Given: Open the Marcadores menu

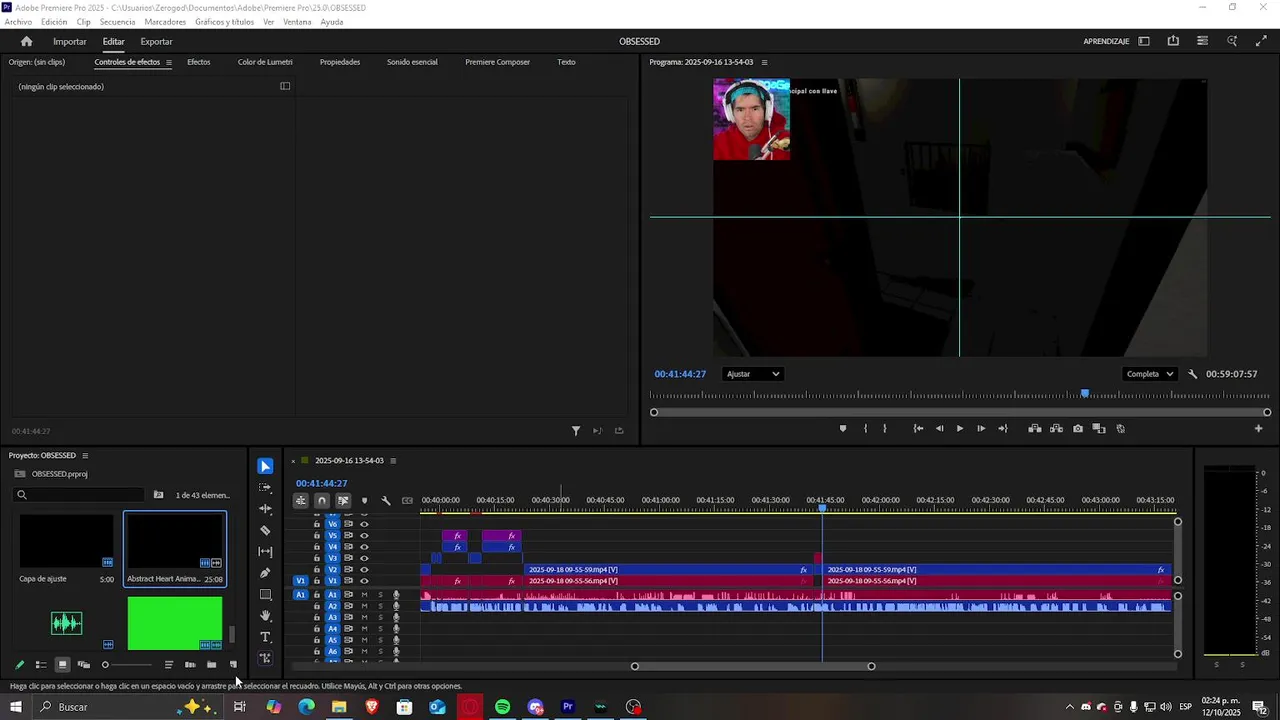Looking at the screenshot, I should 165,22.
